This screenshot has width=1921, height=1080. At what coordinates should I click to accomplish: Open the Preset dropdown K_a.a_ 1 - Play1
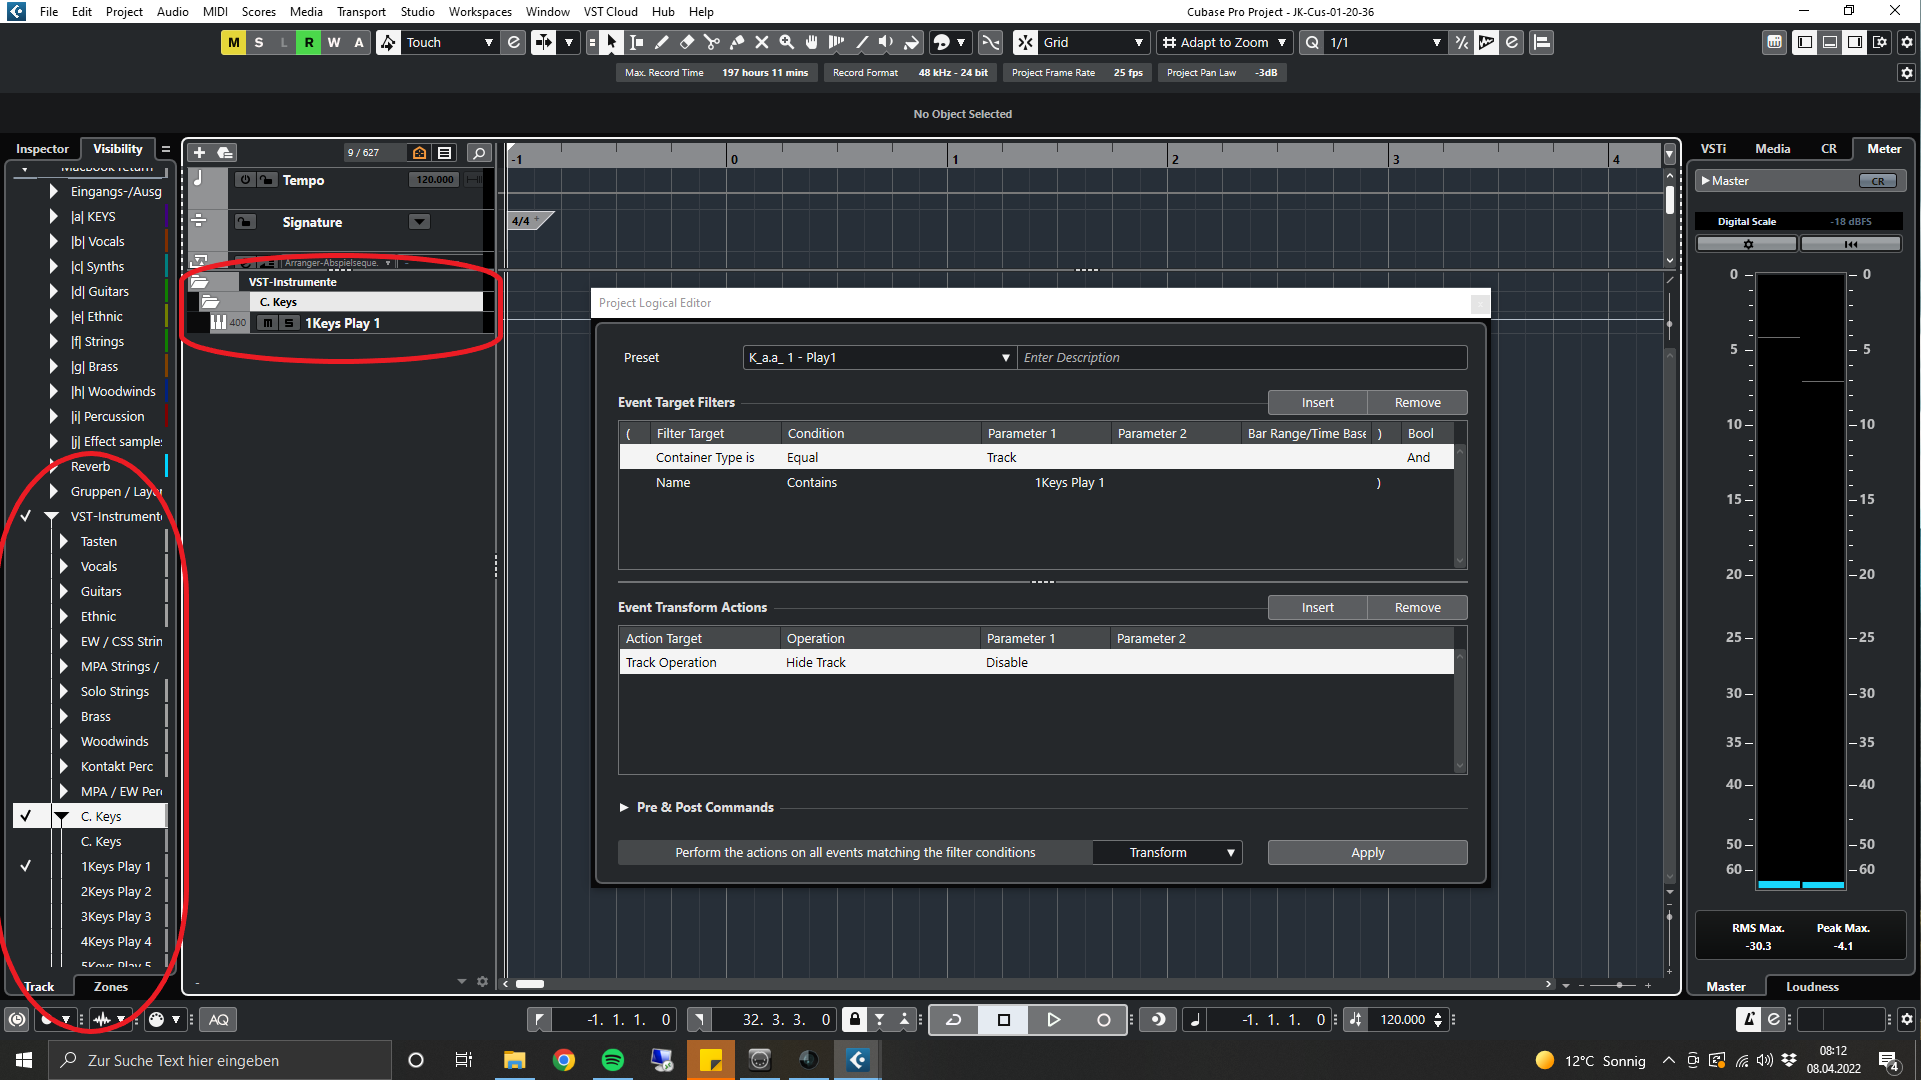(878, 358)
